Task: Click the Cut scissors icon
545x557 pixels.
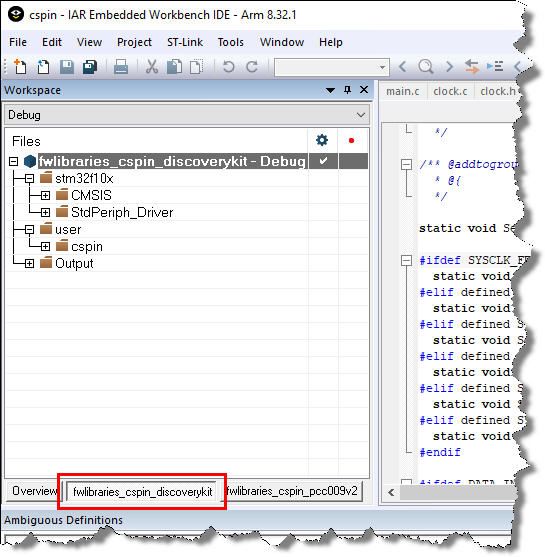Action: (x=152, y=66)
